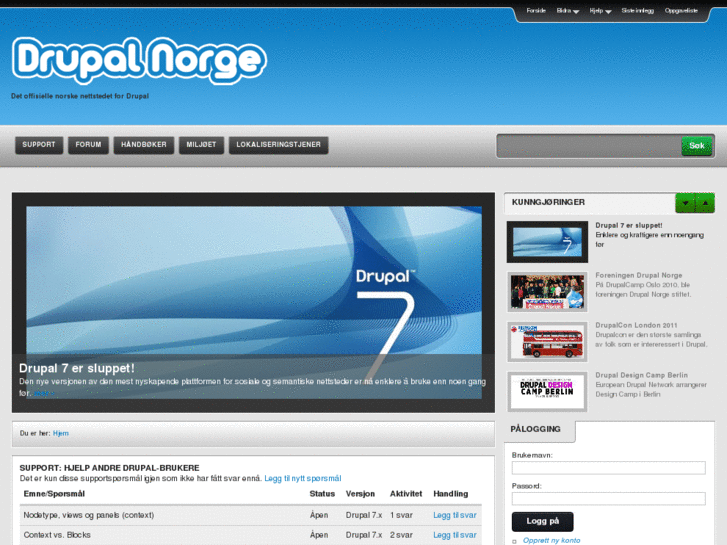The width and height of the screenshot is (727, 545).
Task: Open the DrupalCon London 2011 announcement title
Action: point(636,325)
